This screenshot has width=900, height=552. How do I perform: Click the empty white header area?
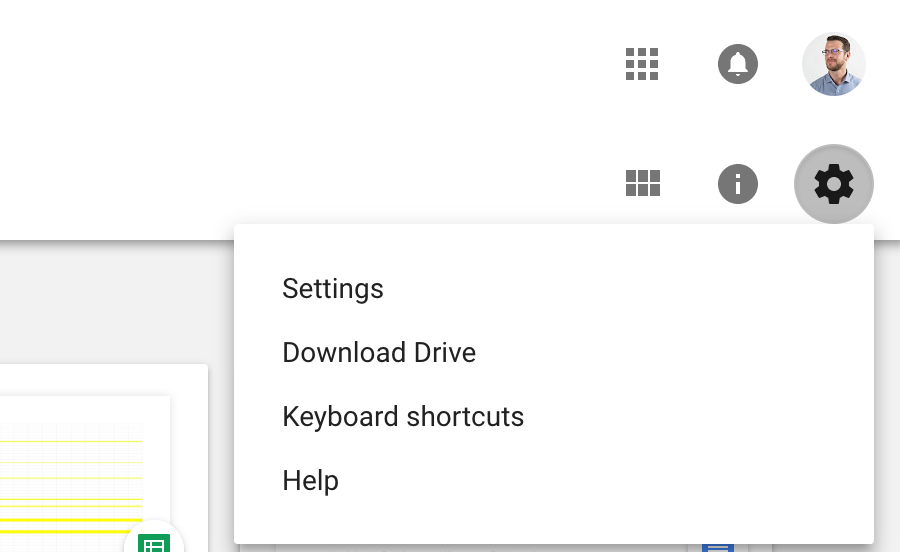coord(287,115)
